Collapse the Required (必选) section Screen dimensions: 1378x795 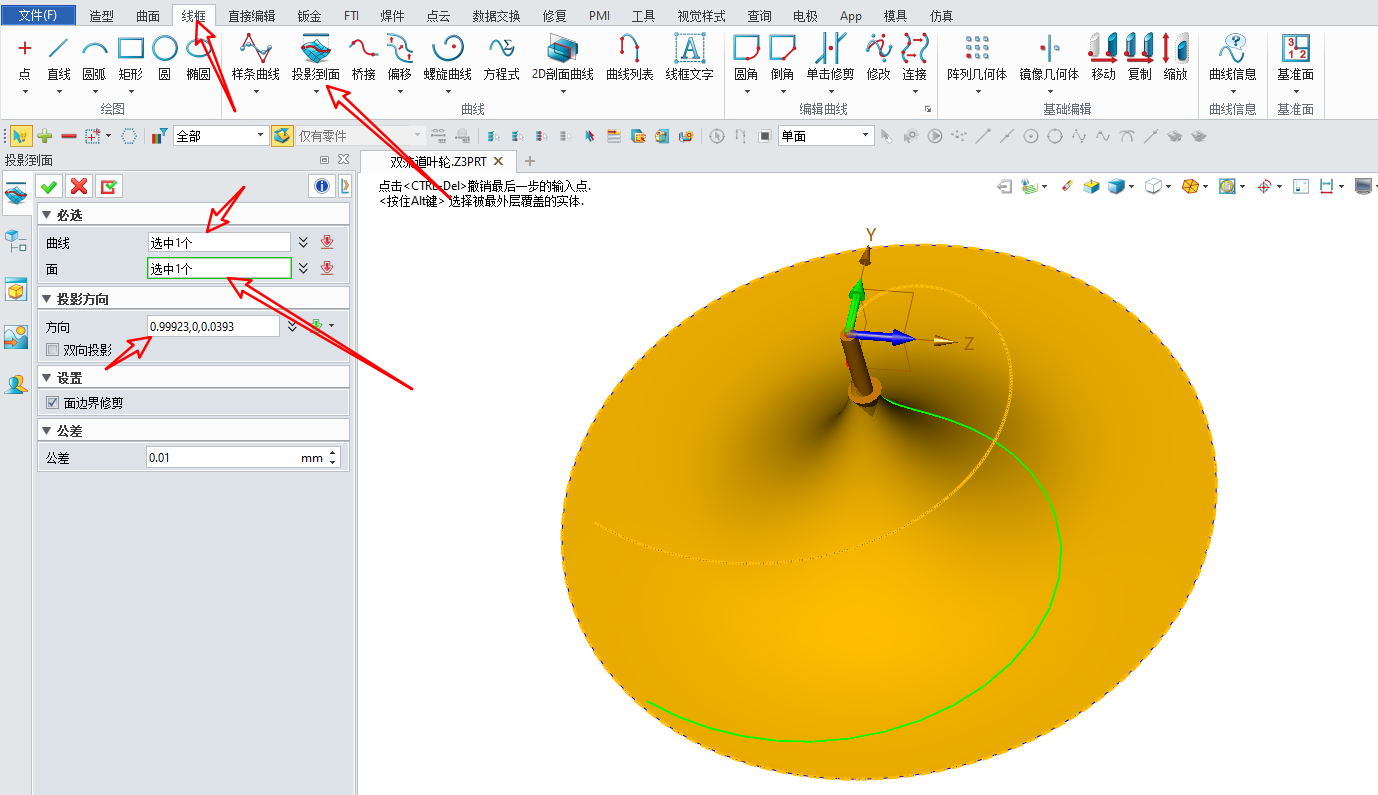click(46, 216)
